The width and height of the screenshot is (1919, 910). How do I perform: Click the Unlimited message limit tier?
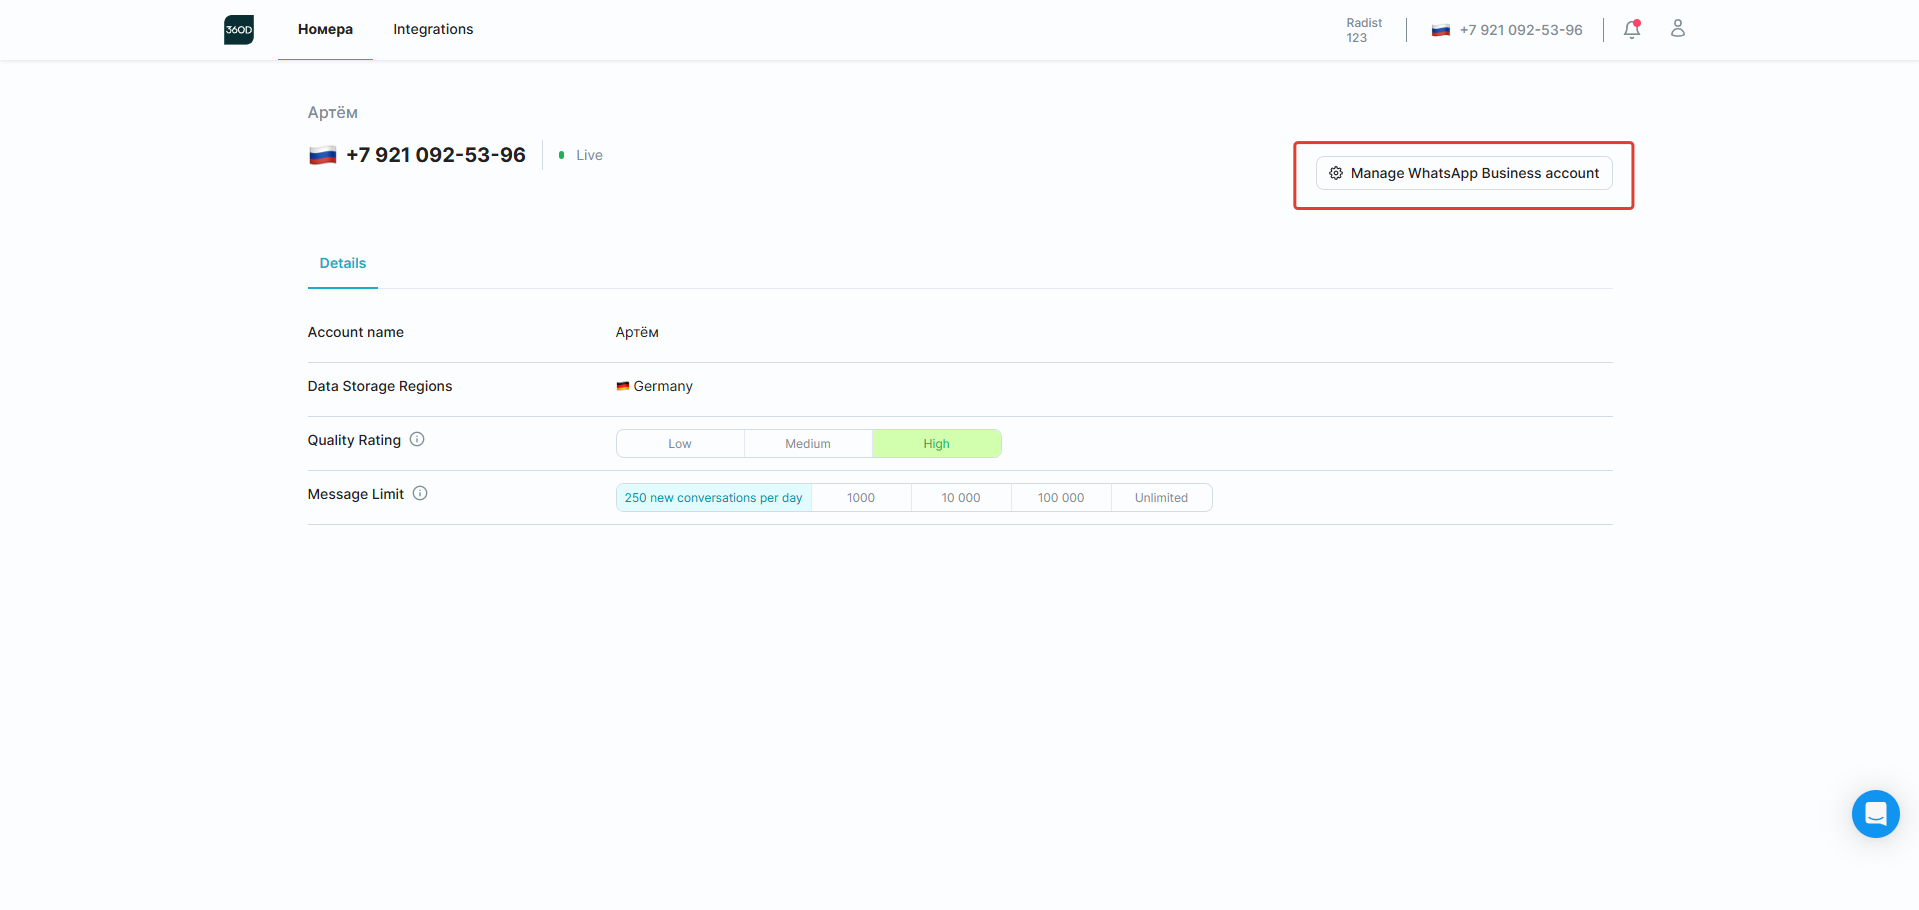coord(1161,498)
